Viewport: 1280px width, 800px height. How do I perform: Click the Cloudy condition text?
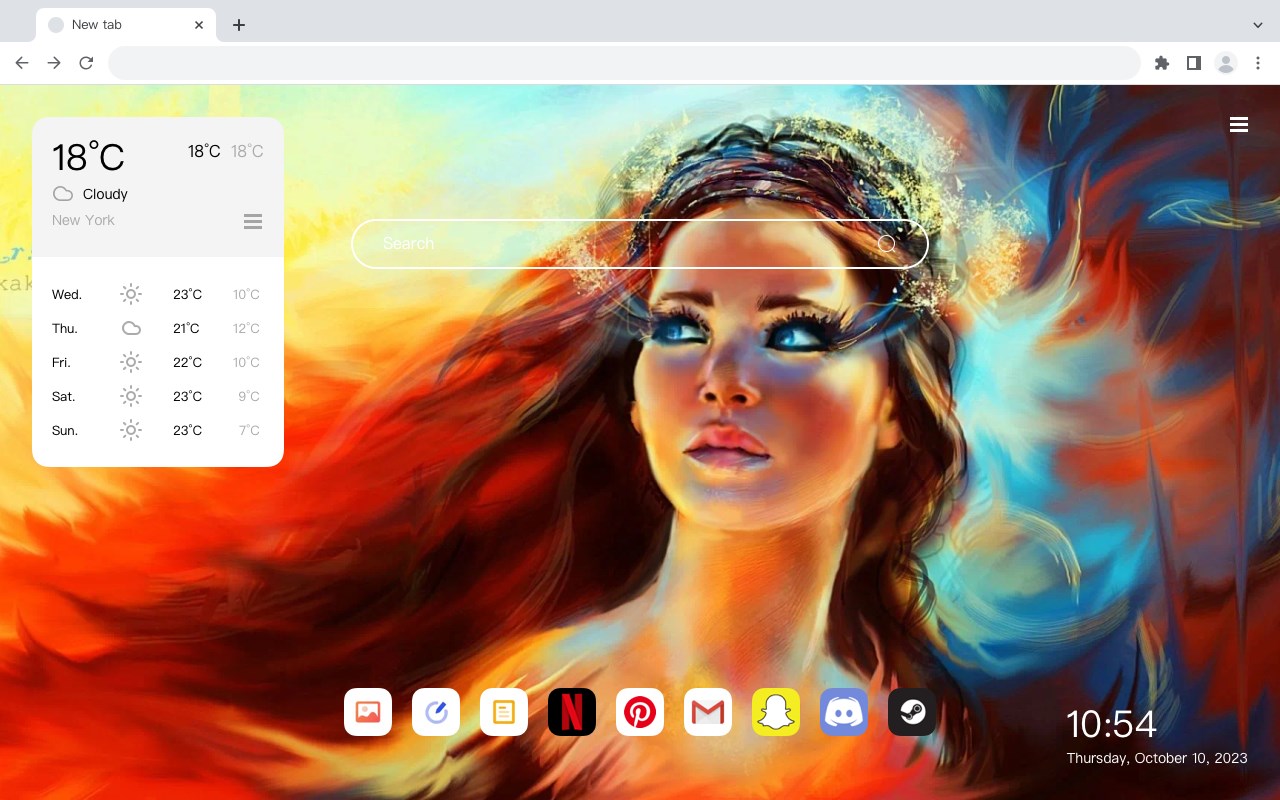pos(105,194)
